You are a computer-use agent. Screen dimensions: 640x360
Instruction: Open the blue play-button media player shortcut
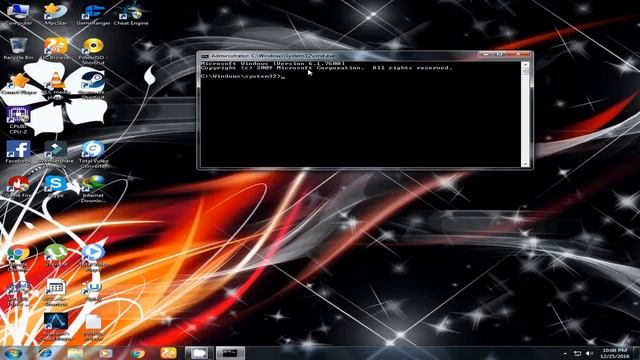(x=93, y=258)
